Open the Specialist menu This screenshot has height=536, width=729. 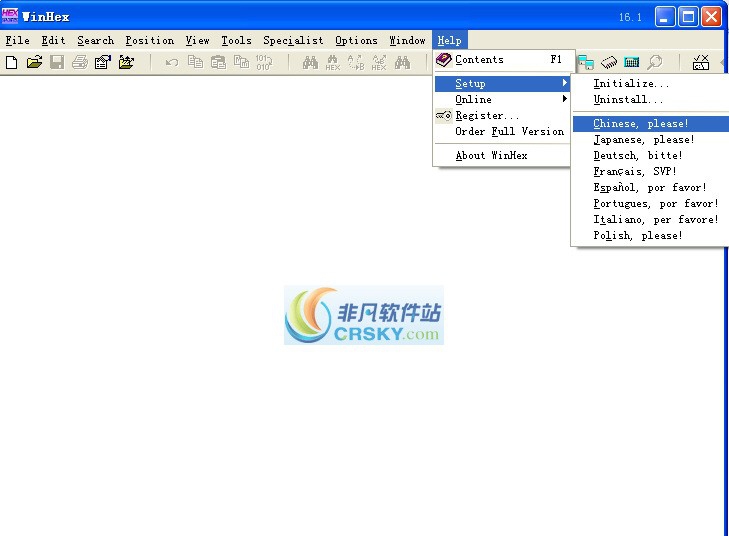click(293, 40)
